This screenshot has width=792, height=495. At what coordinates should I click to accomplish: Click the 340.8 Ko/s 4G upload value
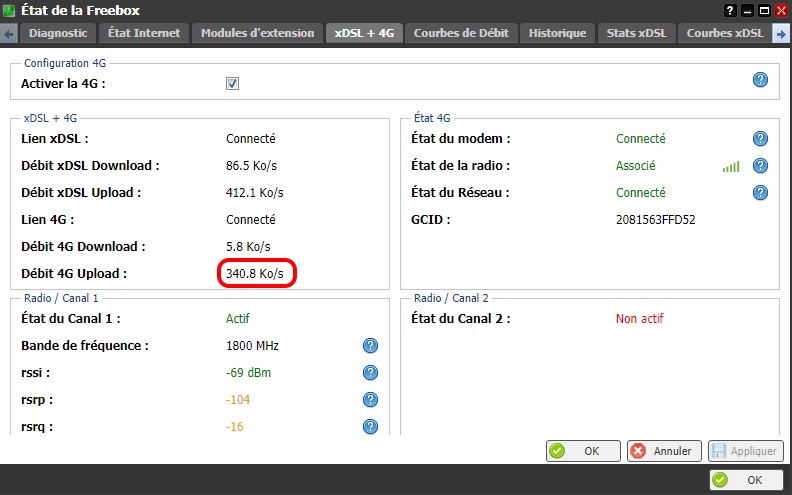[255, 274]
